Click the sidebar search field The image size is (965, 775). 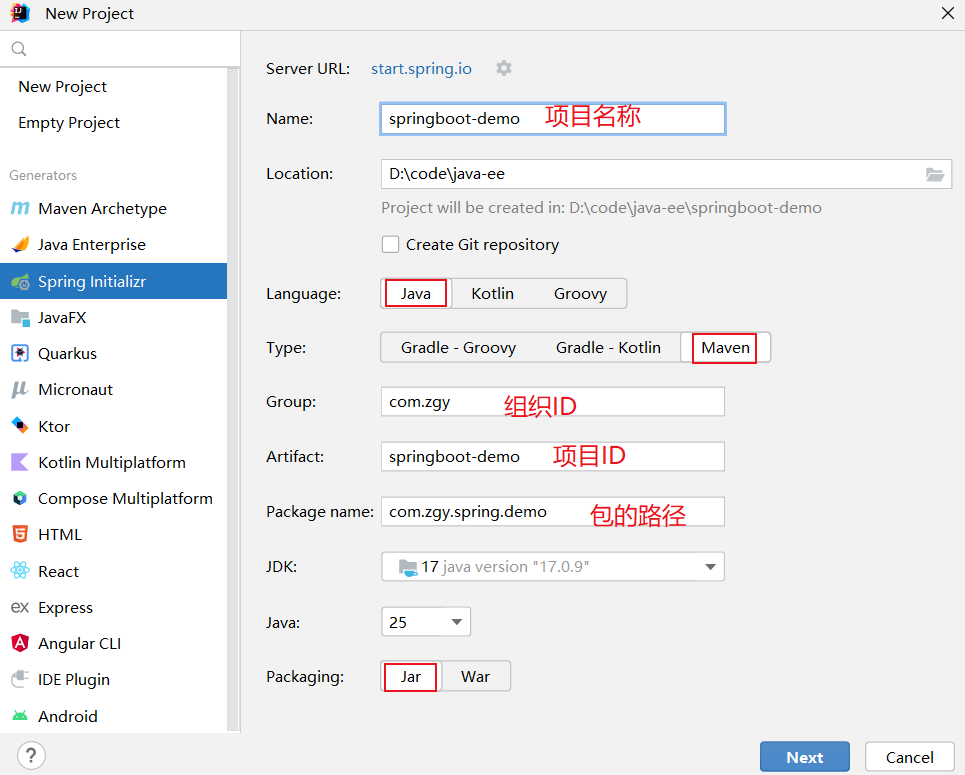pos(120,49)
